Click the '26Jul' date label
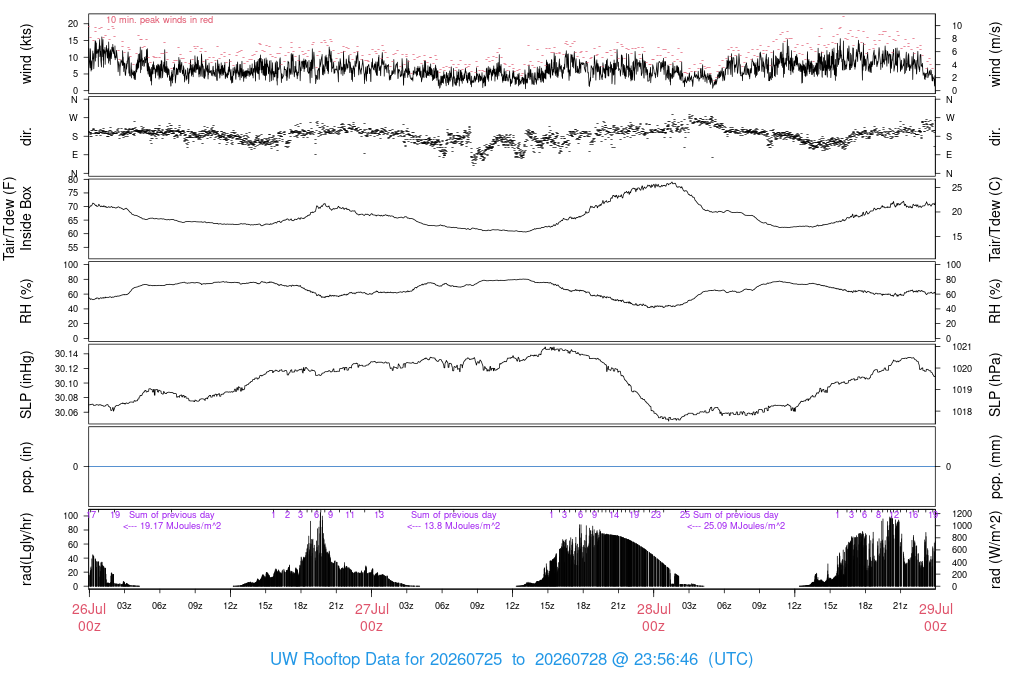The width and height of the screenshot is (1024, 700). pos(89,609)
